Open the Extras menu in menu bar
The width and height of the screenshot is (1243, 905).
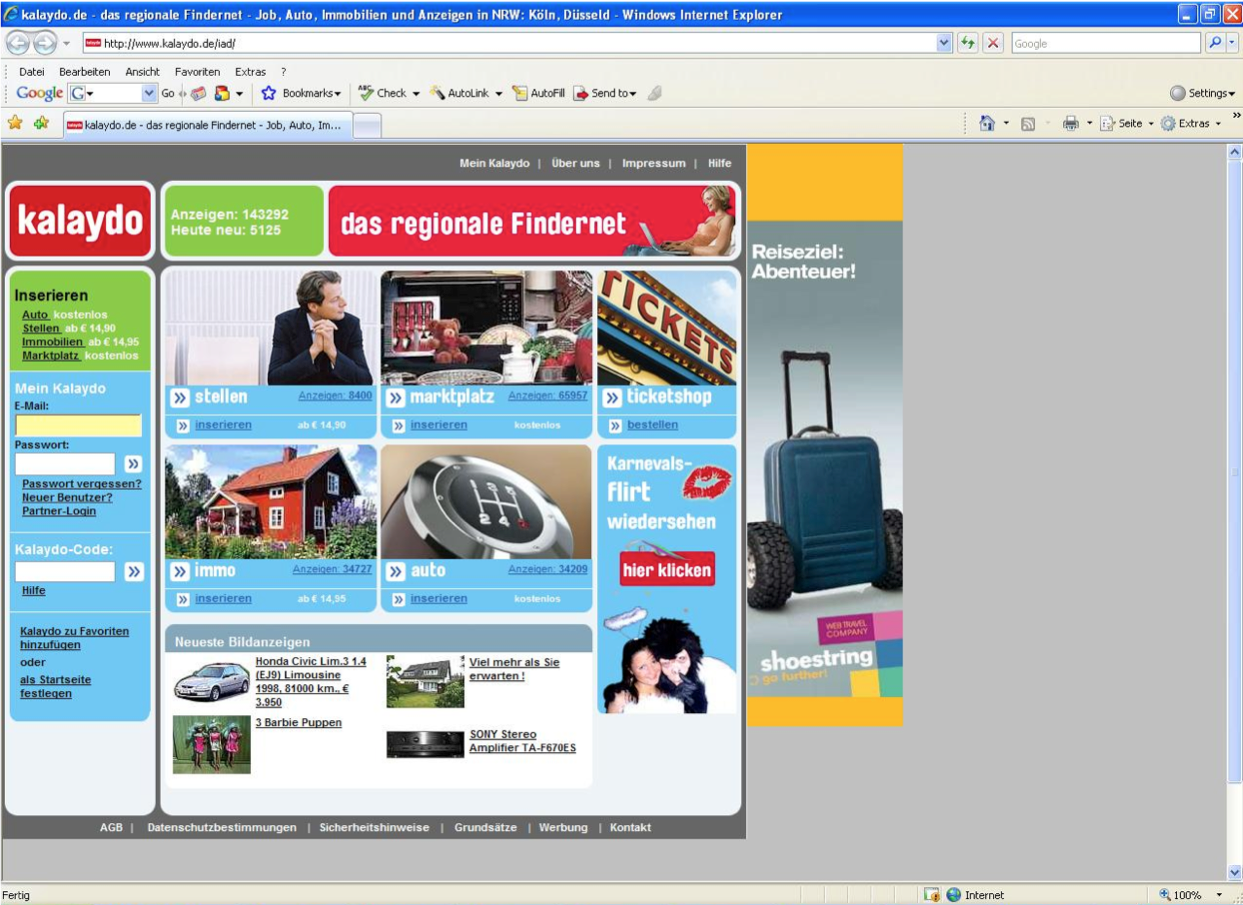(x=250, y=72)
